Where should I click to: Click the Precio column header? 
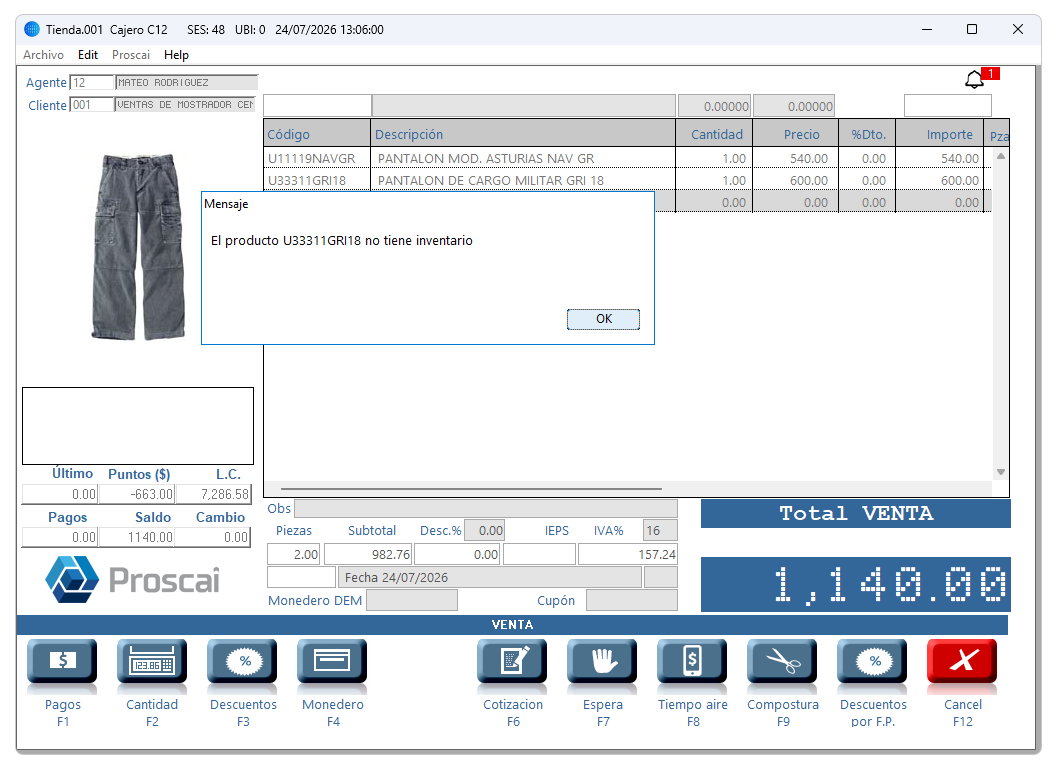(x=796, y=134)
